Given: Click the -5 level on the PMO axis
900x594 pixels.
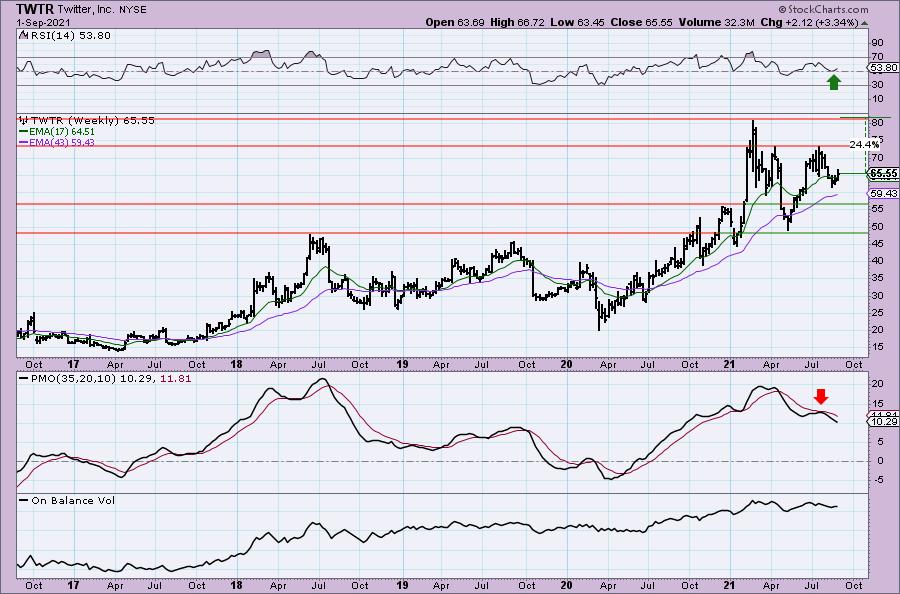Looking at the screenshot, I should tap(878, 480).
